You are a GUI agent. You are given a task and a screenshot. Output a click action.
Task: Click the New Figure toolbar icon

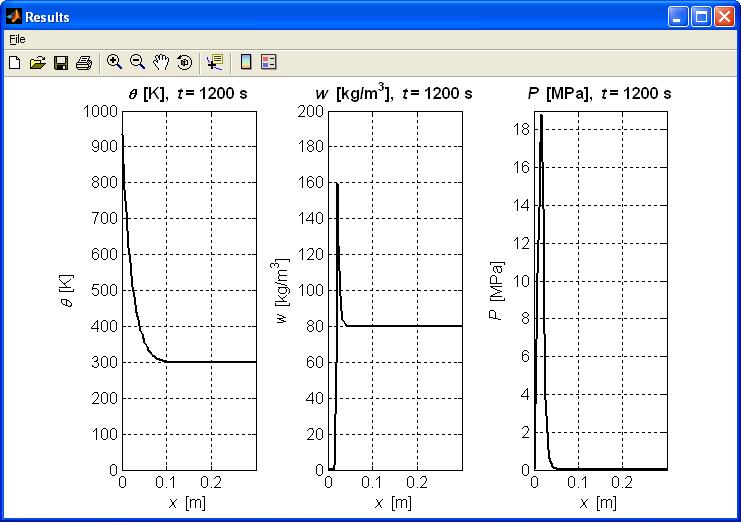15,62
